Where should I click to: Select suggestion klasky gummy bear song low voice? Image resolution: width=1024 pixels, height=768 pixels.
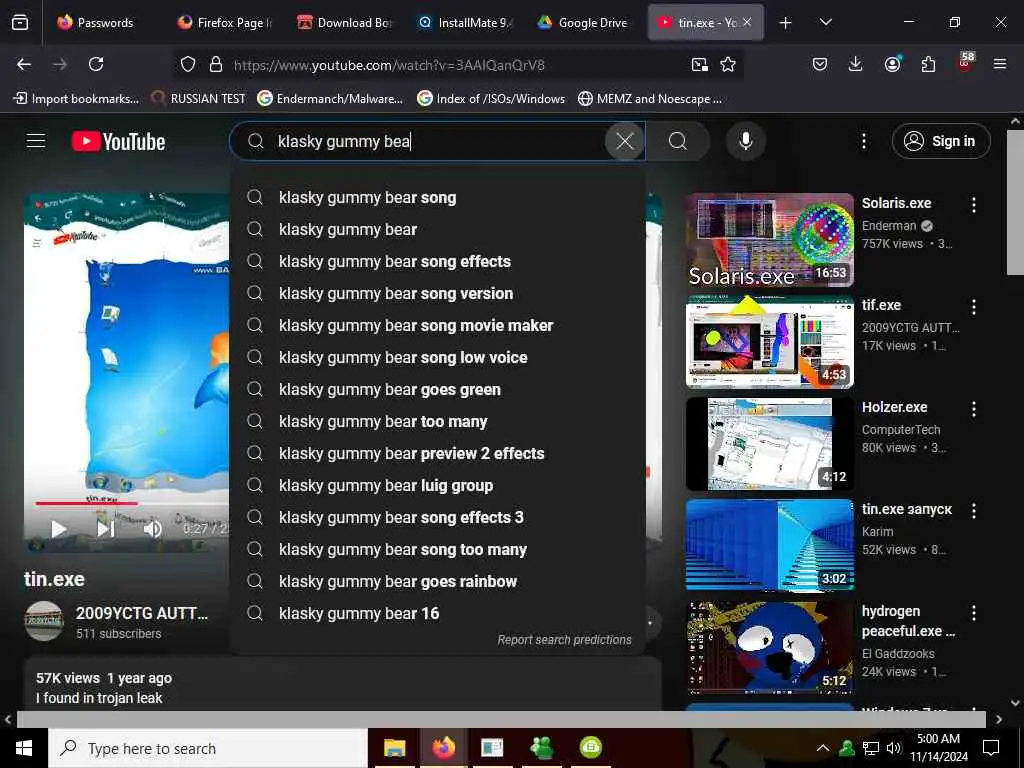click(x=437, y=357)
